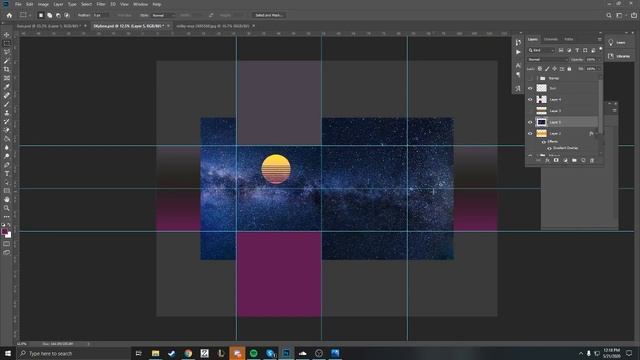Open the Window menu

[140, 4]
